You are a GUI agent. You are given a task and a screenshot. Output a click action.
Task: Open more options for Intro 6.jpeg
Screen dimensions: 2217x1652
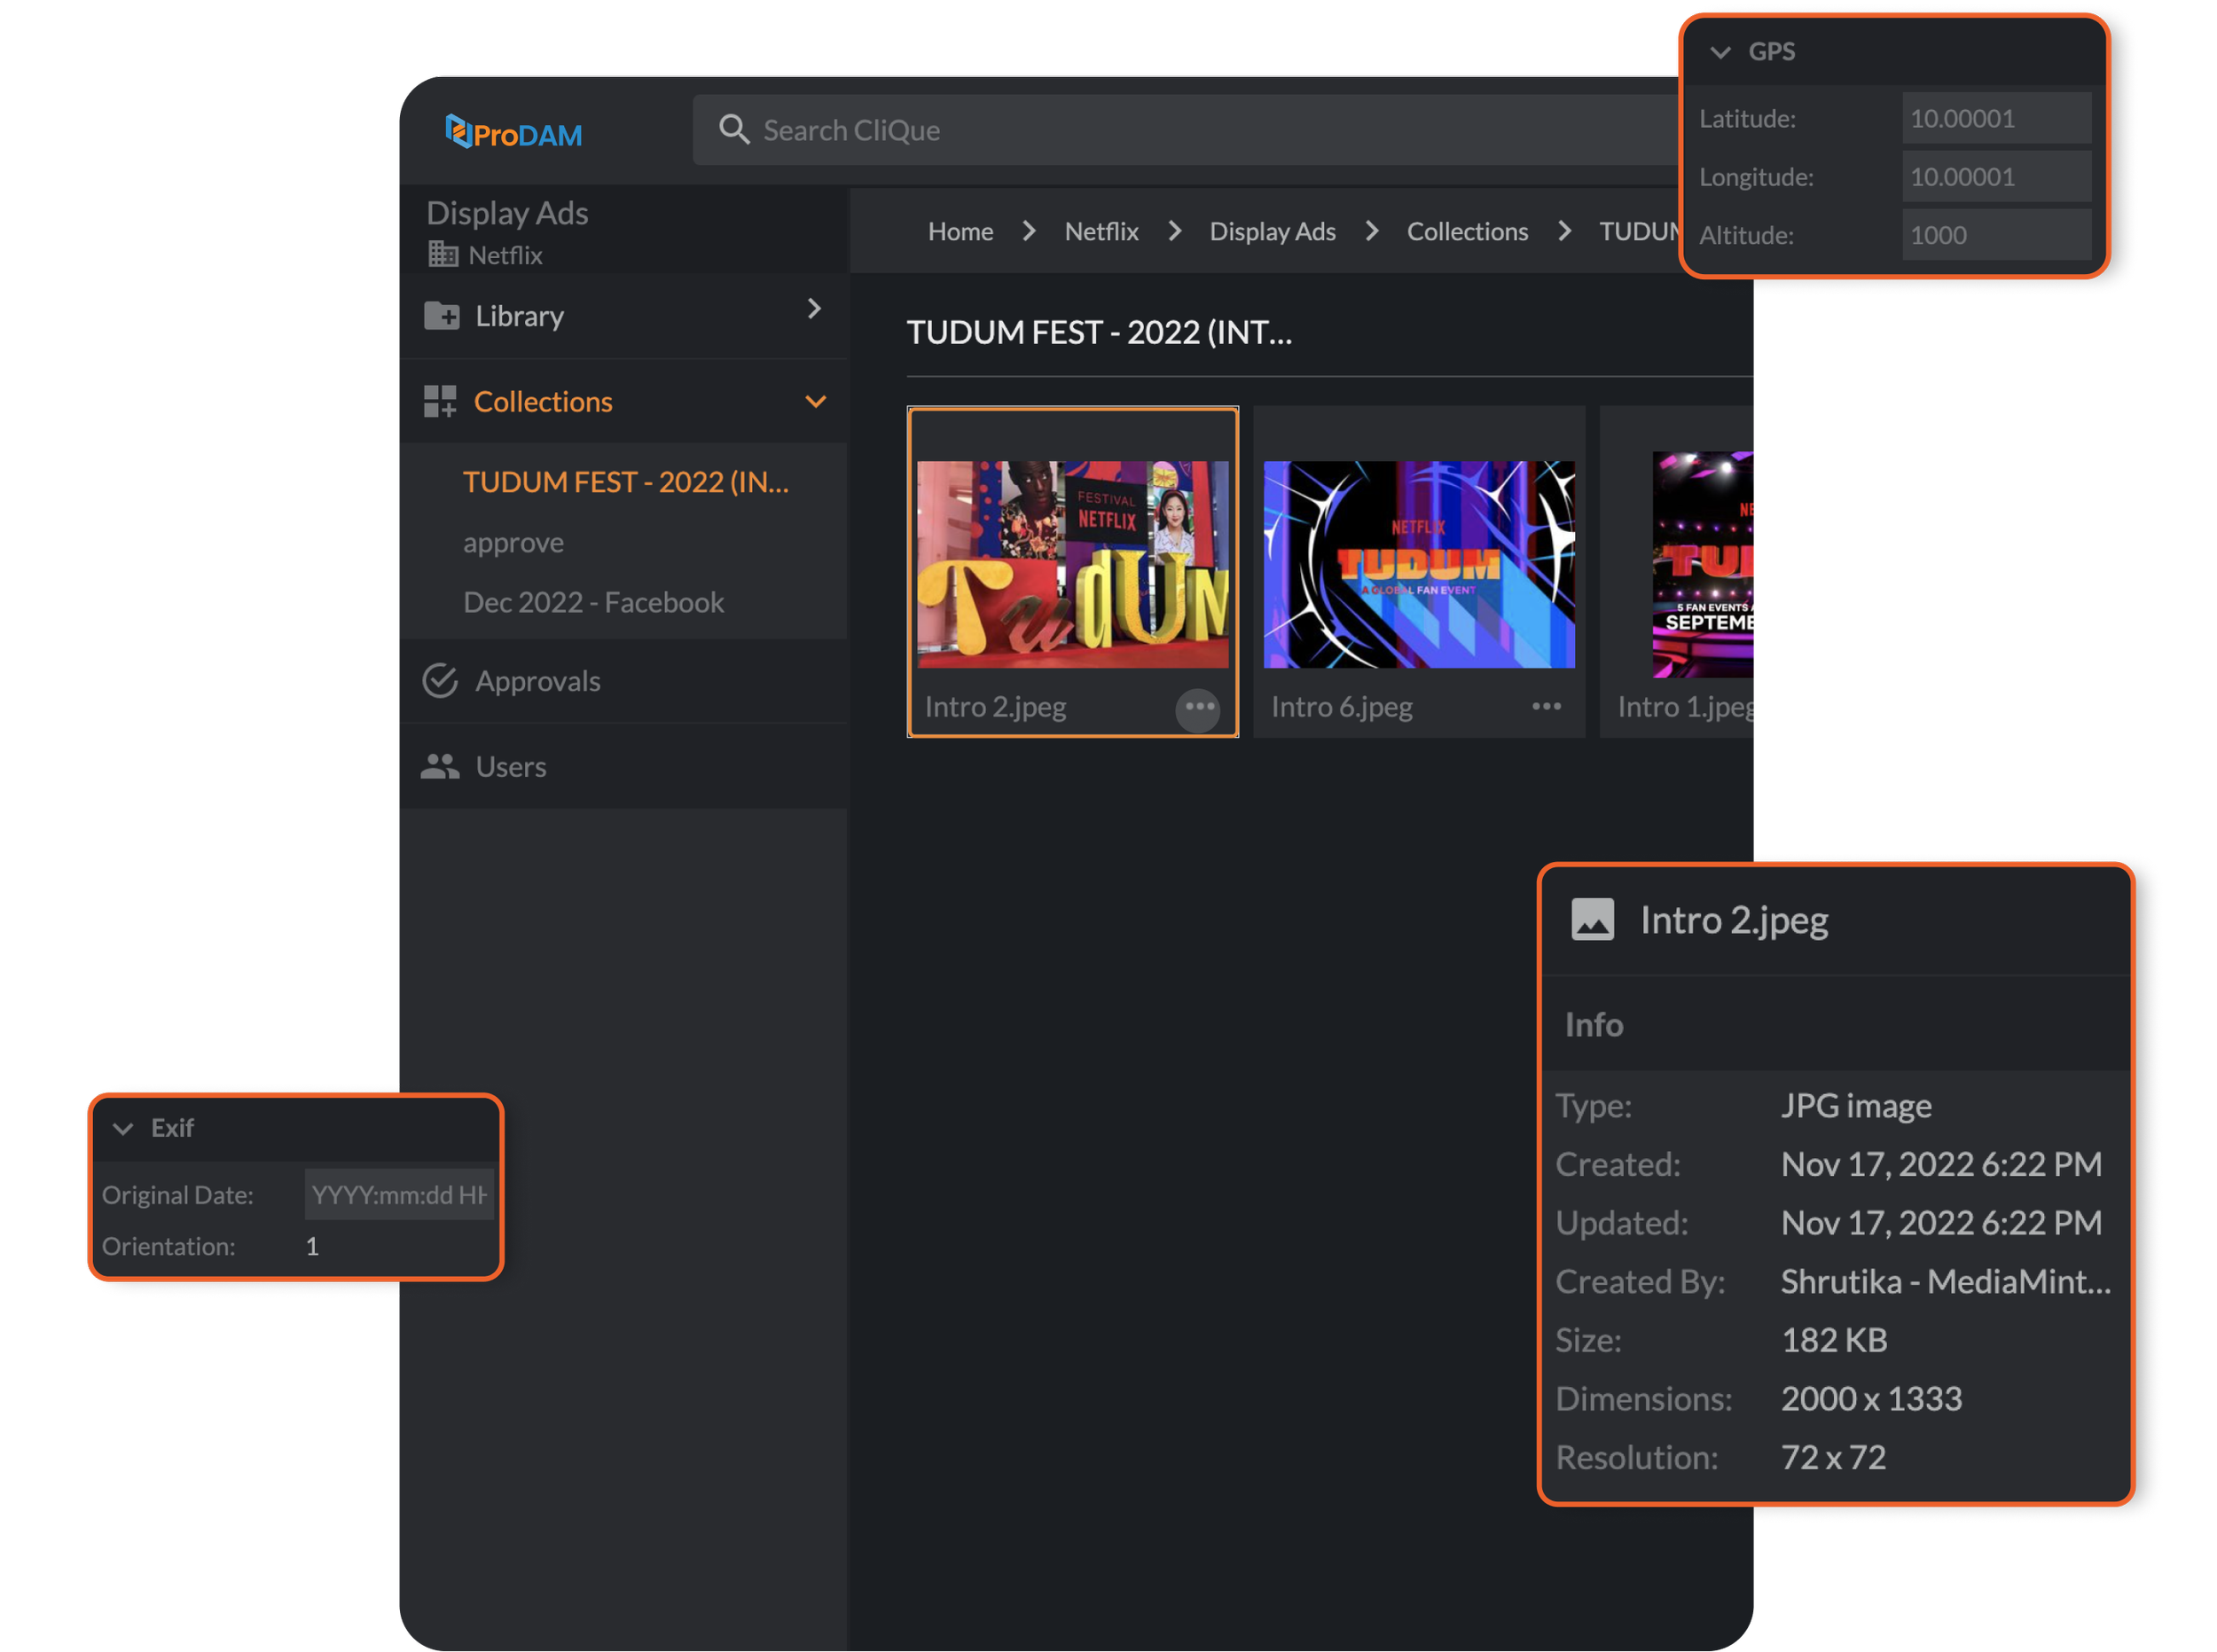click(1546, 707)
